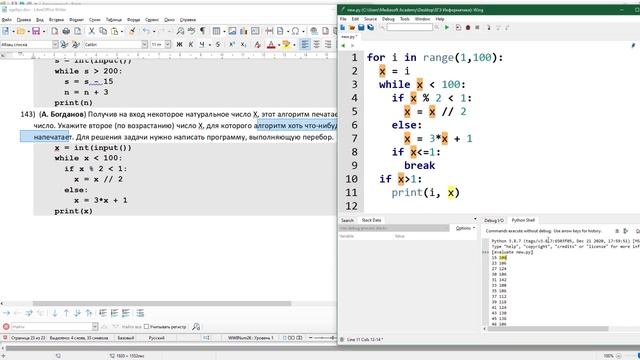Click the Paste clipboard icon in Writer
The image size is (640, 360).
(x=115, y=31)
